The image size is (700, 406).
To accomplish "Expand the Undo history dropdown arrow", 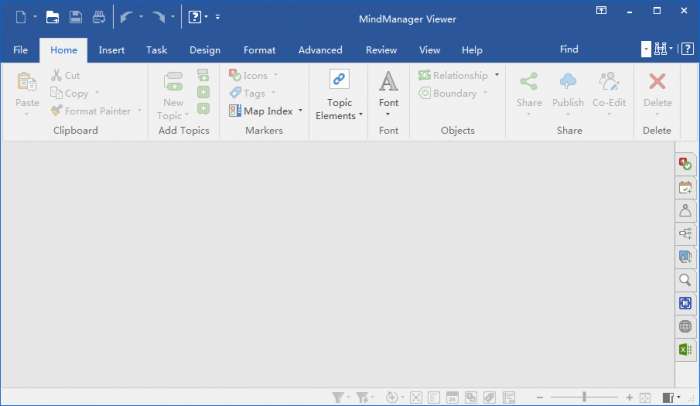I will [141, 17].
